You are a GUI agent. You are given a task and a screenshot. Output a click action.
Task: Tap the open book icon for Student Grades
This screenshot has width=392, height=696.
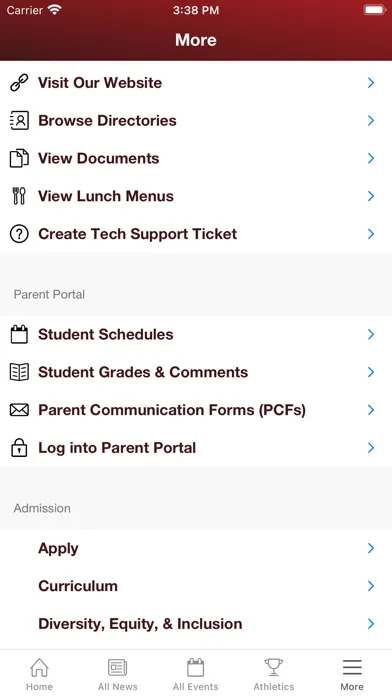point(19,372)
